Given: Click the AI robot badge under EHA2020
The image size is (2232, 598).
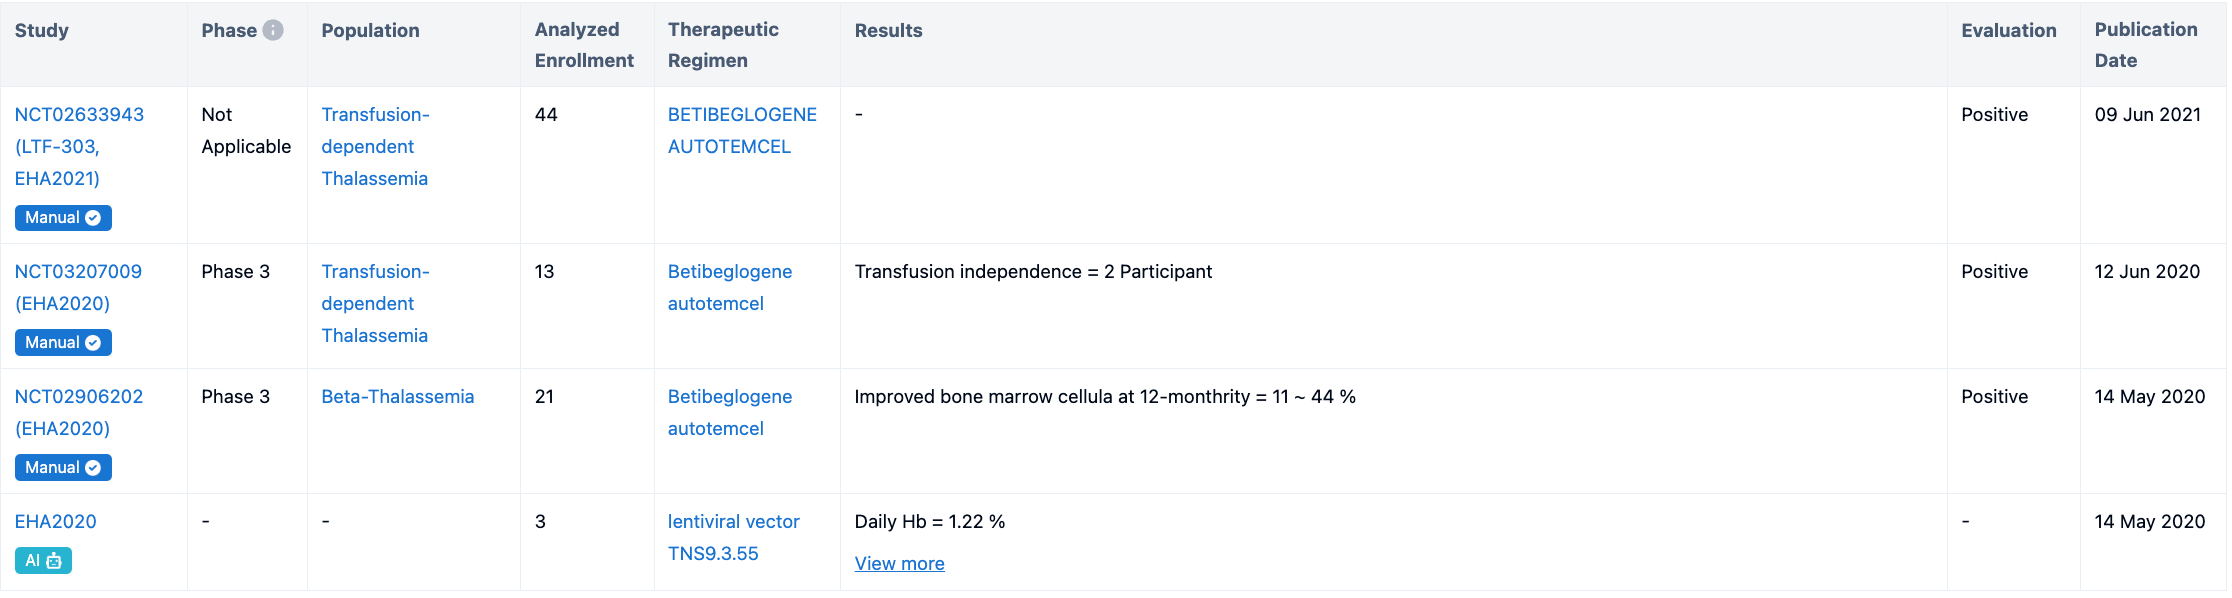Looking at the screenshot, I should coord(43,561).
